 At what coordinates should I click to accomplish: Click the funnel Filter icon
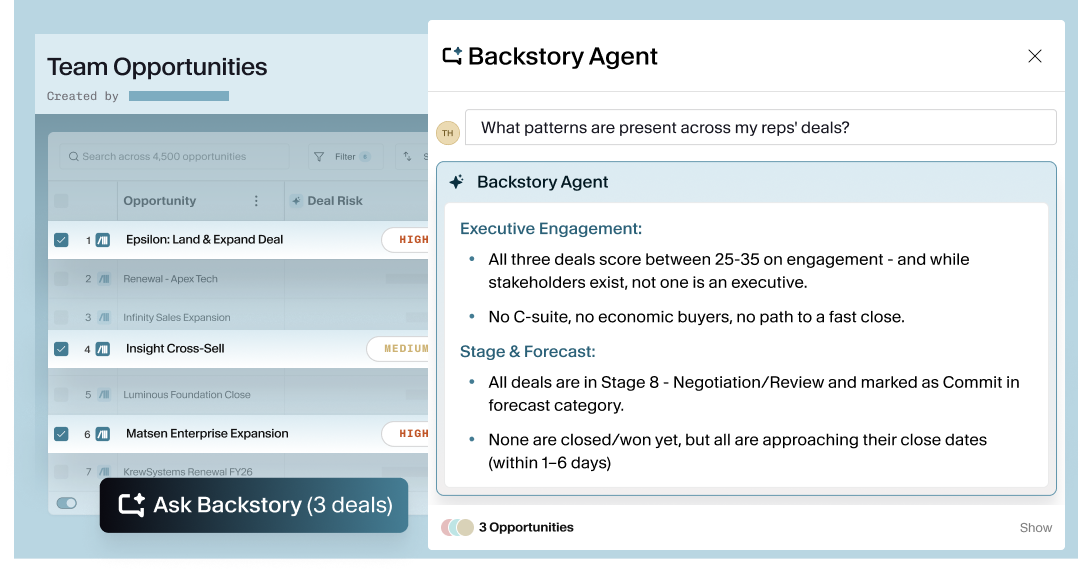[x=319, y=157]
